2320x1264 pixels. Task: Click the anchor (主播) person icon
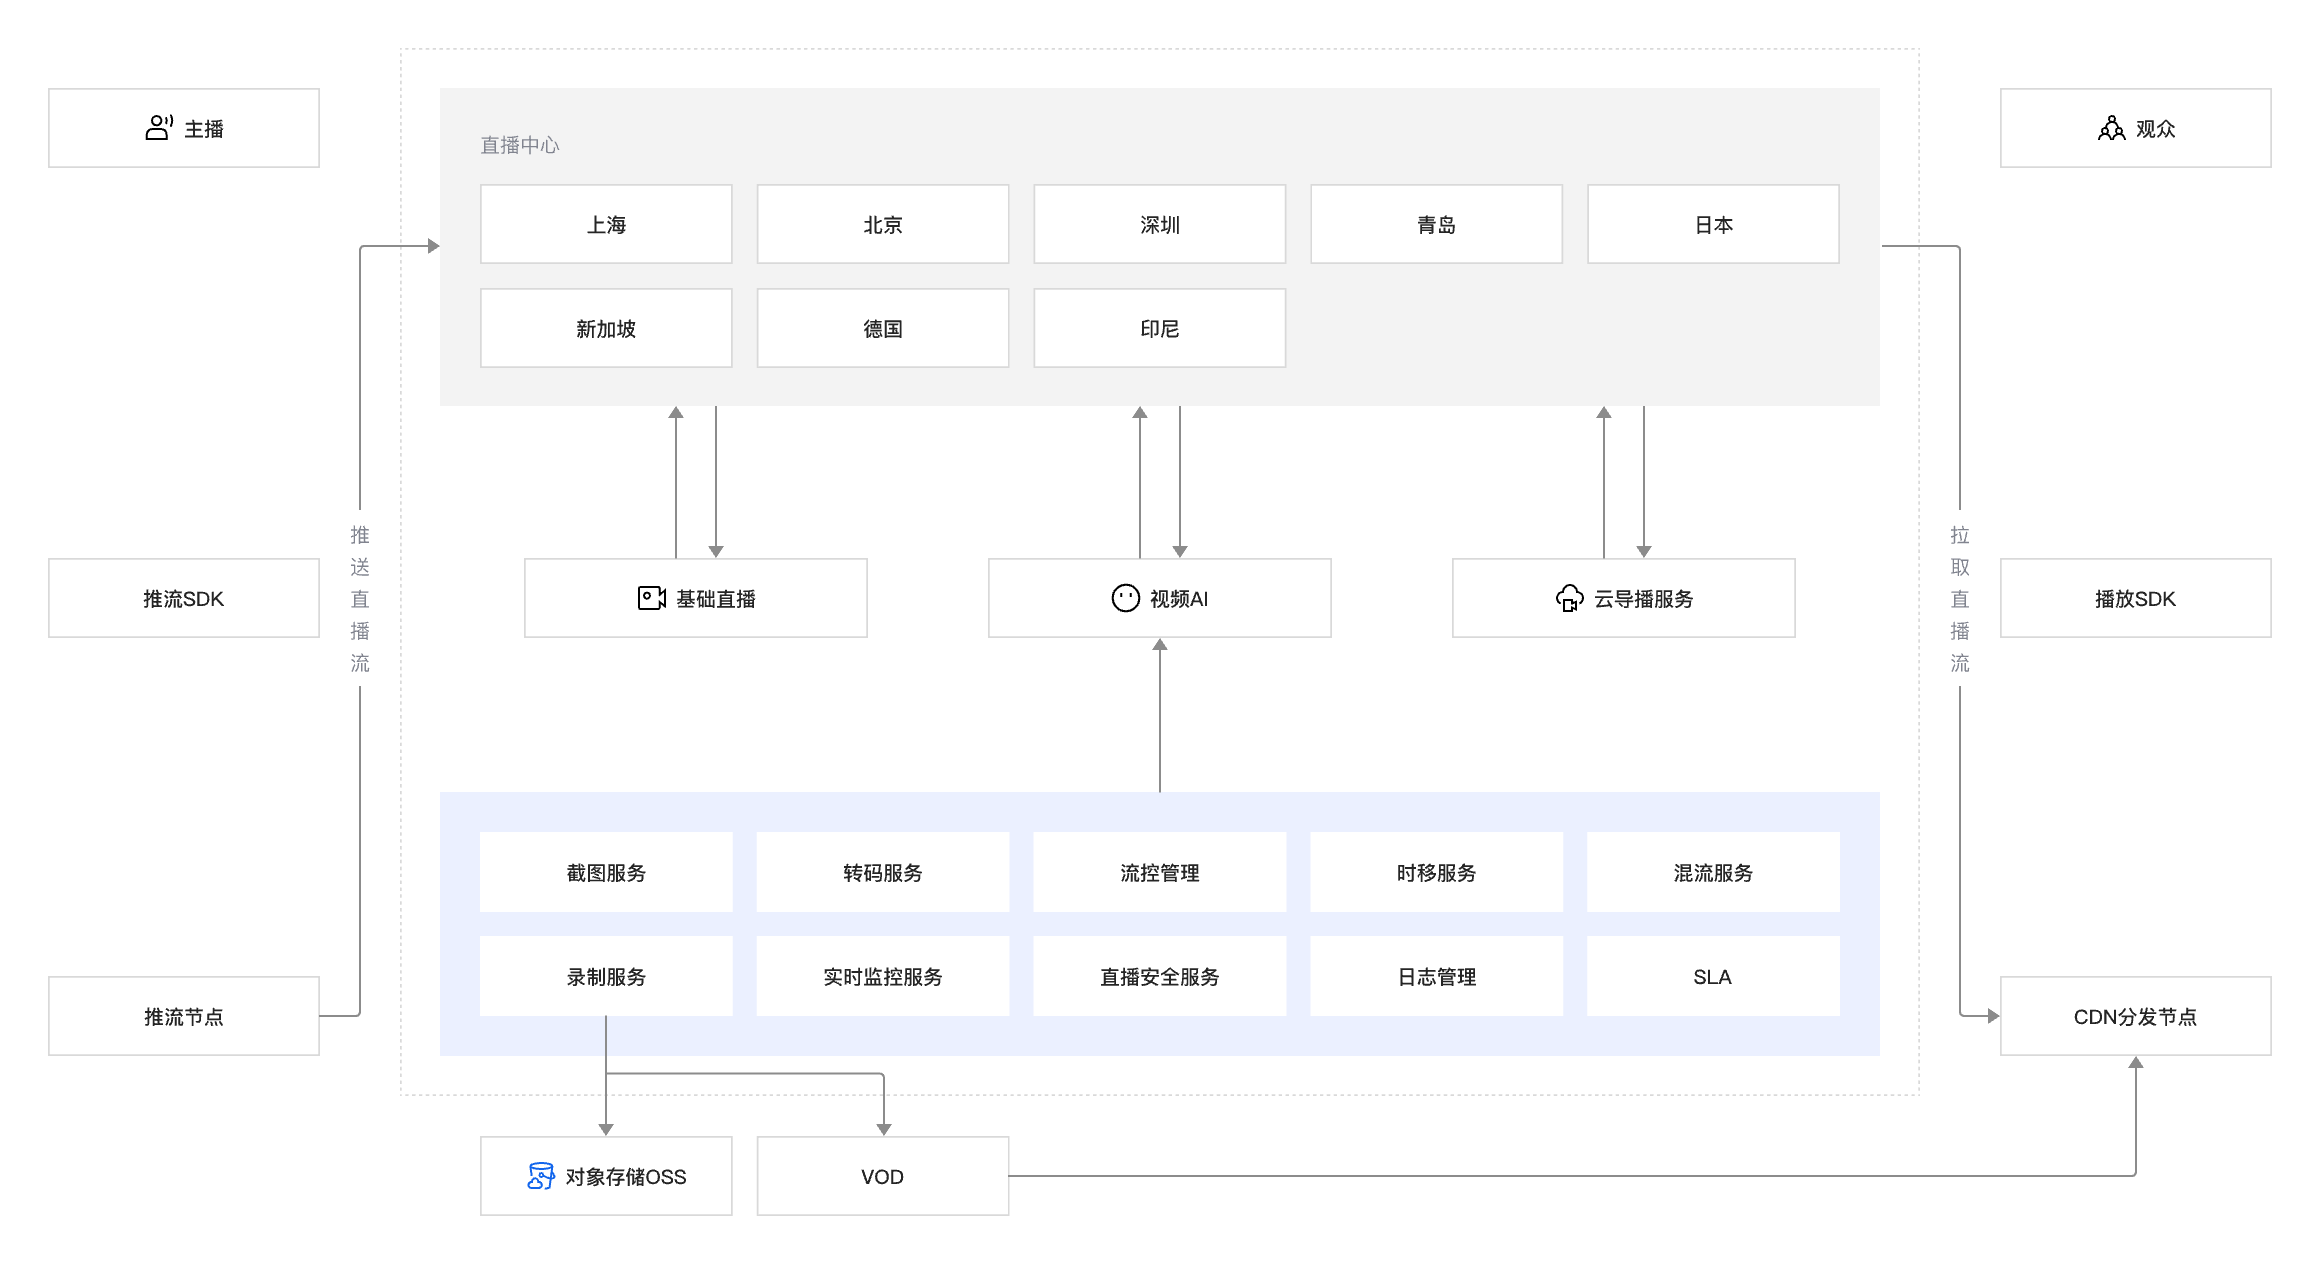tap(159, 128)
